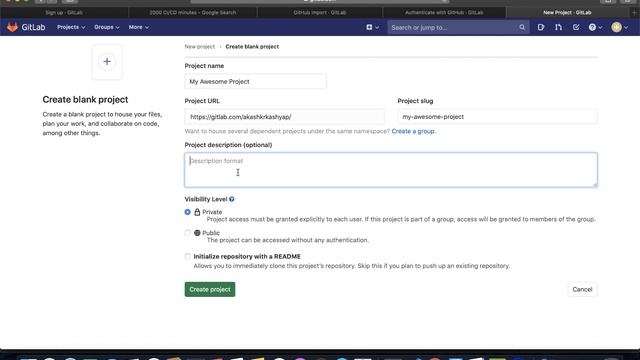The image size is (640, 360).
Task: Open the Help question mark menu
Action: [x=595, y=27]
